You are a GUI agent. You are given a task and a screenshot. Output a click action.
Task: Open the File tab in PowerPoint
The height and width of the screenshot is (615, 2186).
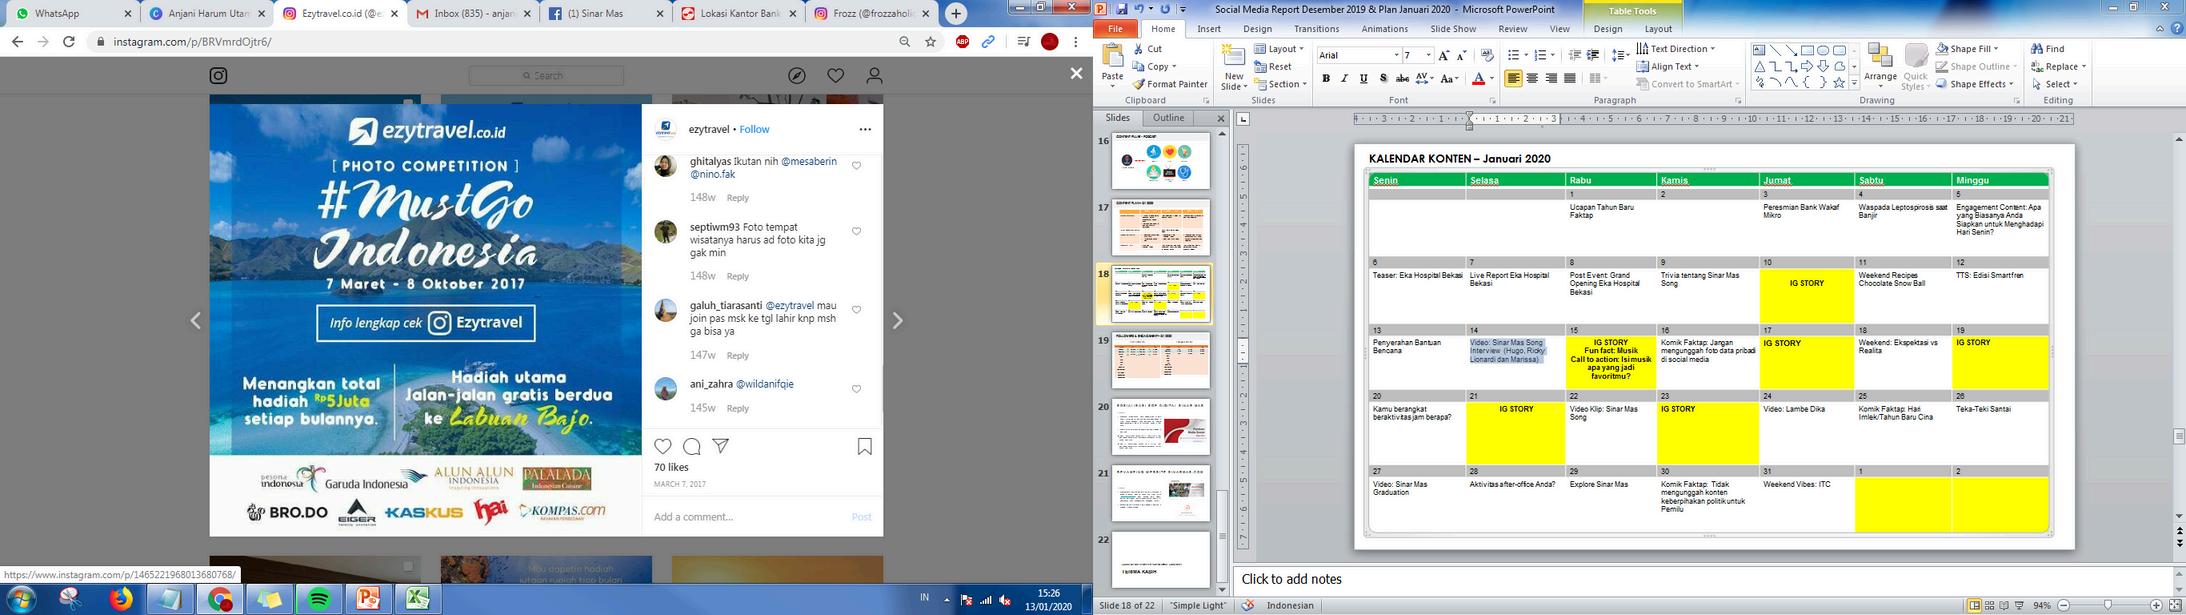(x=1114, y=29)
